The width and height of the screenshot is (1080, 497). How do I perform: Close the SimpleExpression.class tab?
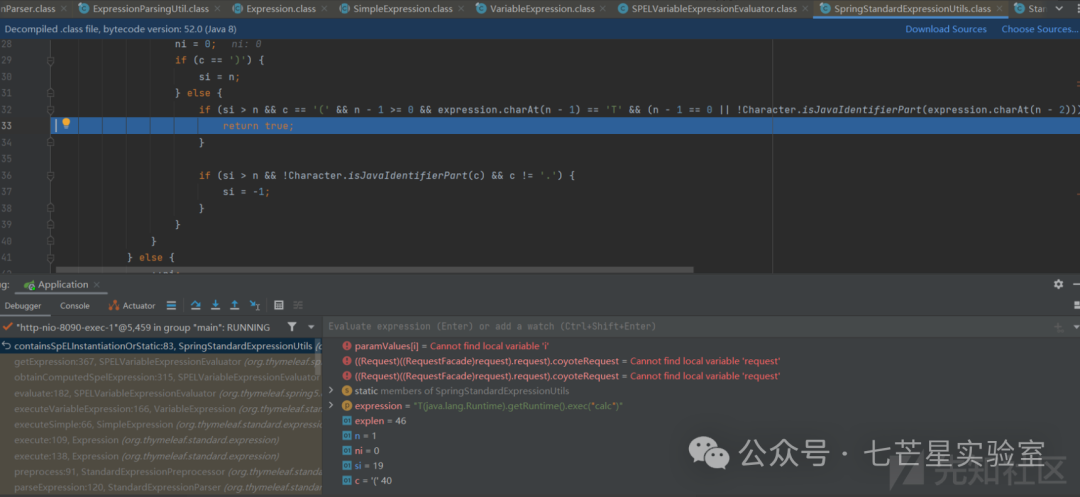[463, 9]
